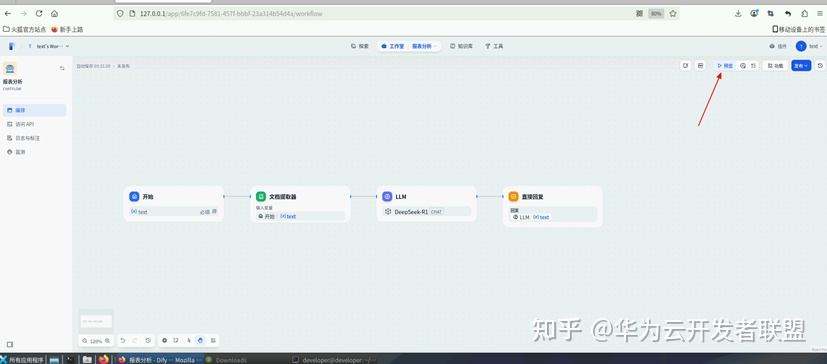Image resolution: width=827 pixels, height=364 pixels.
Task: Open the knowledge base tab
Action: (461, 46)
